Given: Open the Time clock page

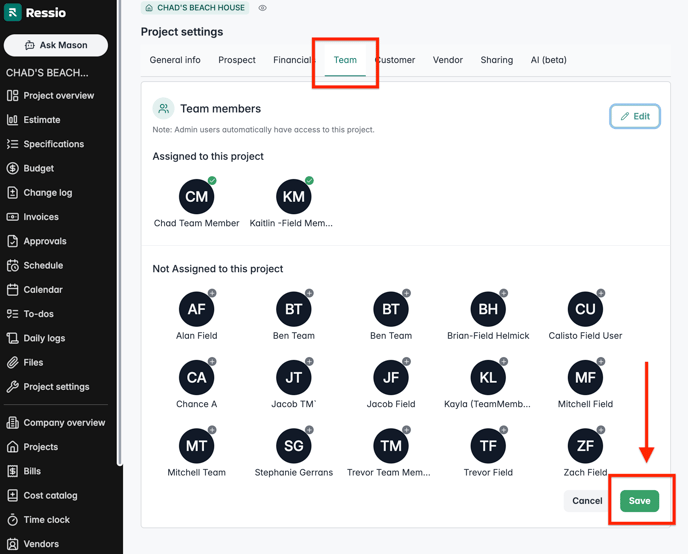Looking at the screenshot, I should coord(46,520).
